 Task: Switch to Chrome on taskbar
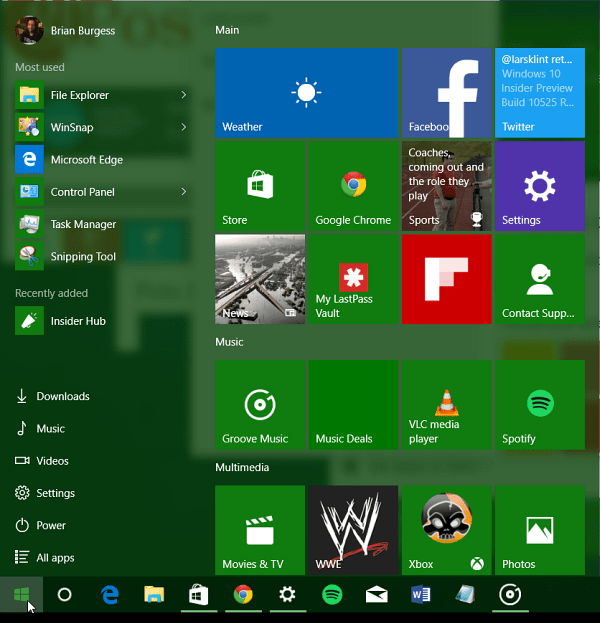click(243, 595)
